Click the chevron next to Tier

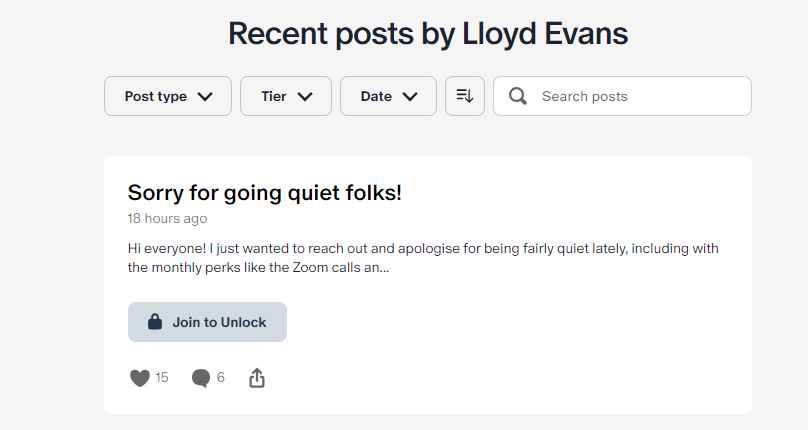[x=305, y=96]
